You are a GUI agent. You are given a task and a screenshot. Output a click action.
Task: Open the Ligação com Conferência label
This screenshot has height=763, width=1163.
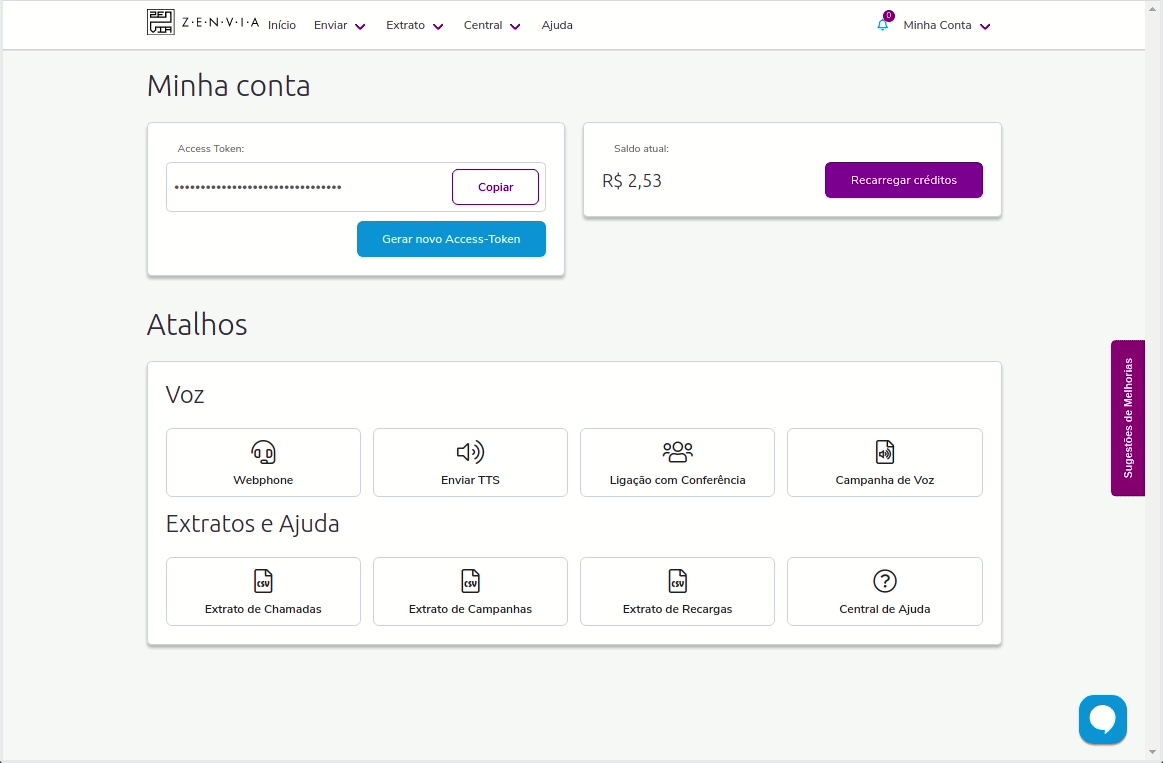tap(677, 480)
